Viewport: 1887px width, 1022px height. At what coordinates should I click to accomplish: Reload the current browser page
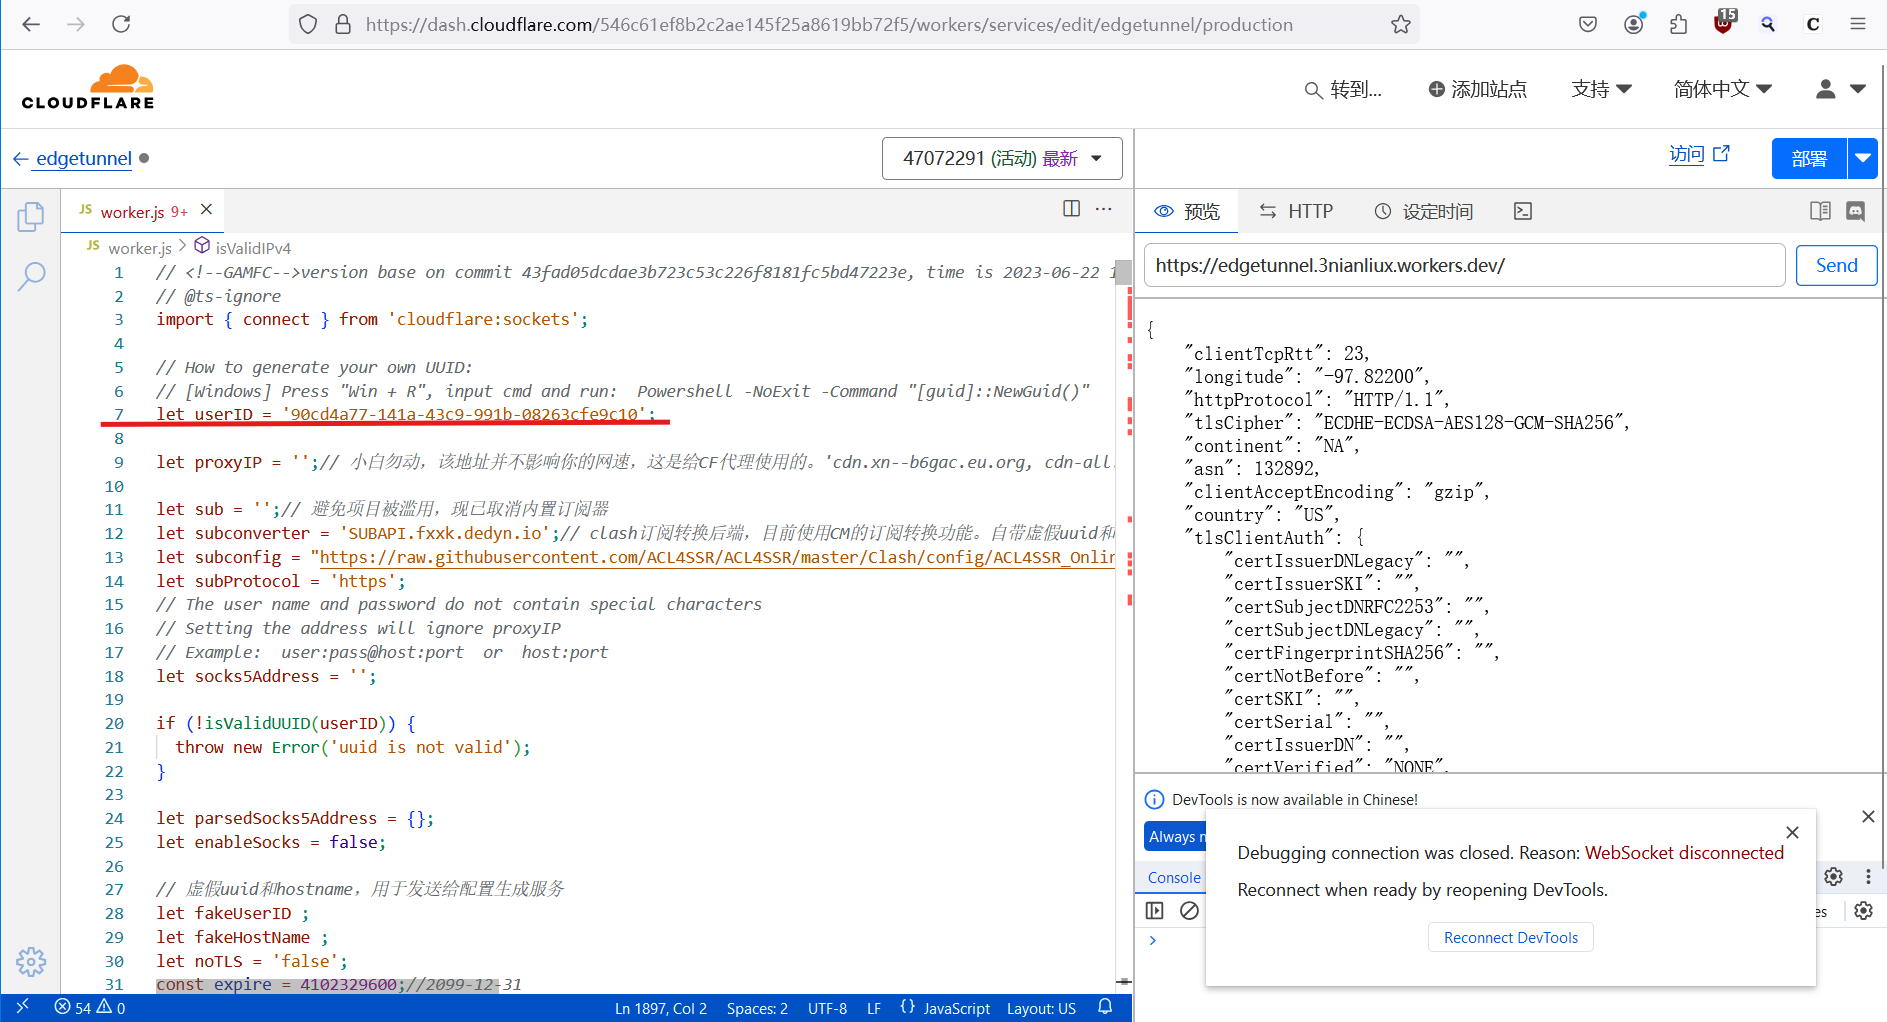pyautogui.click(x=121, y=24)
